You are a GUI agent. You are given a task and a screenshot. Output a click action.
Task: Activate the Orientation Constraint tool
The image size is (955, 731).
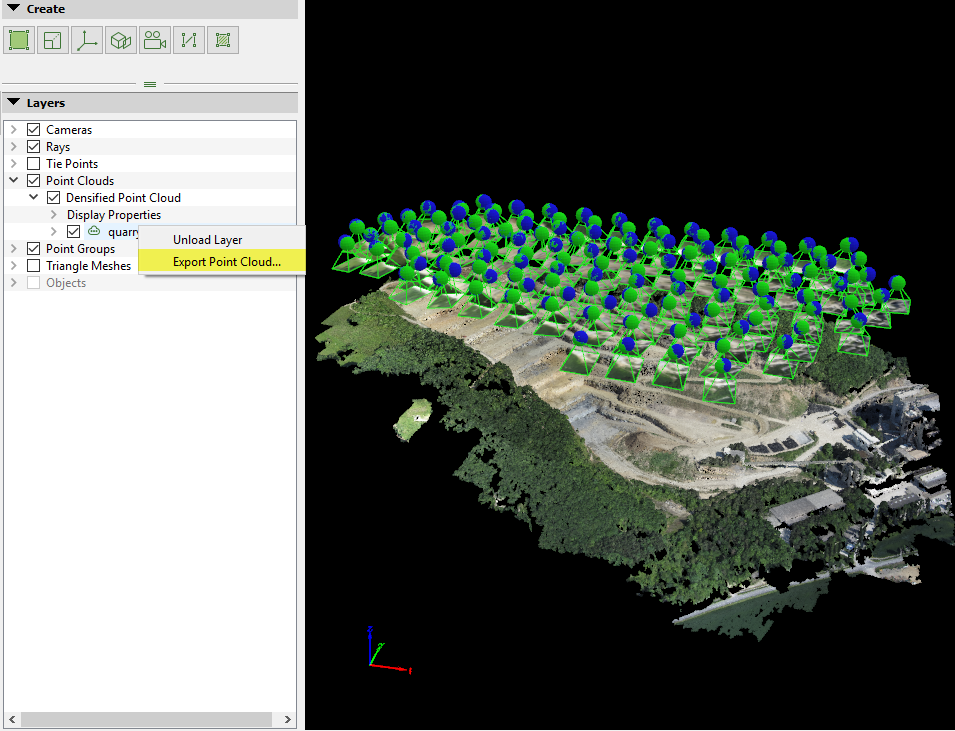point(86,39)
